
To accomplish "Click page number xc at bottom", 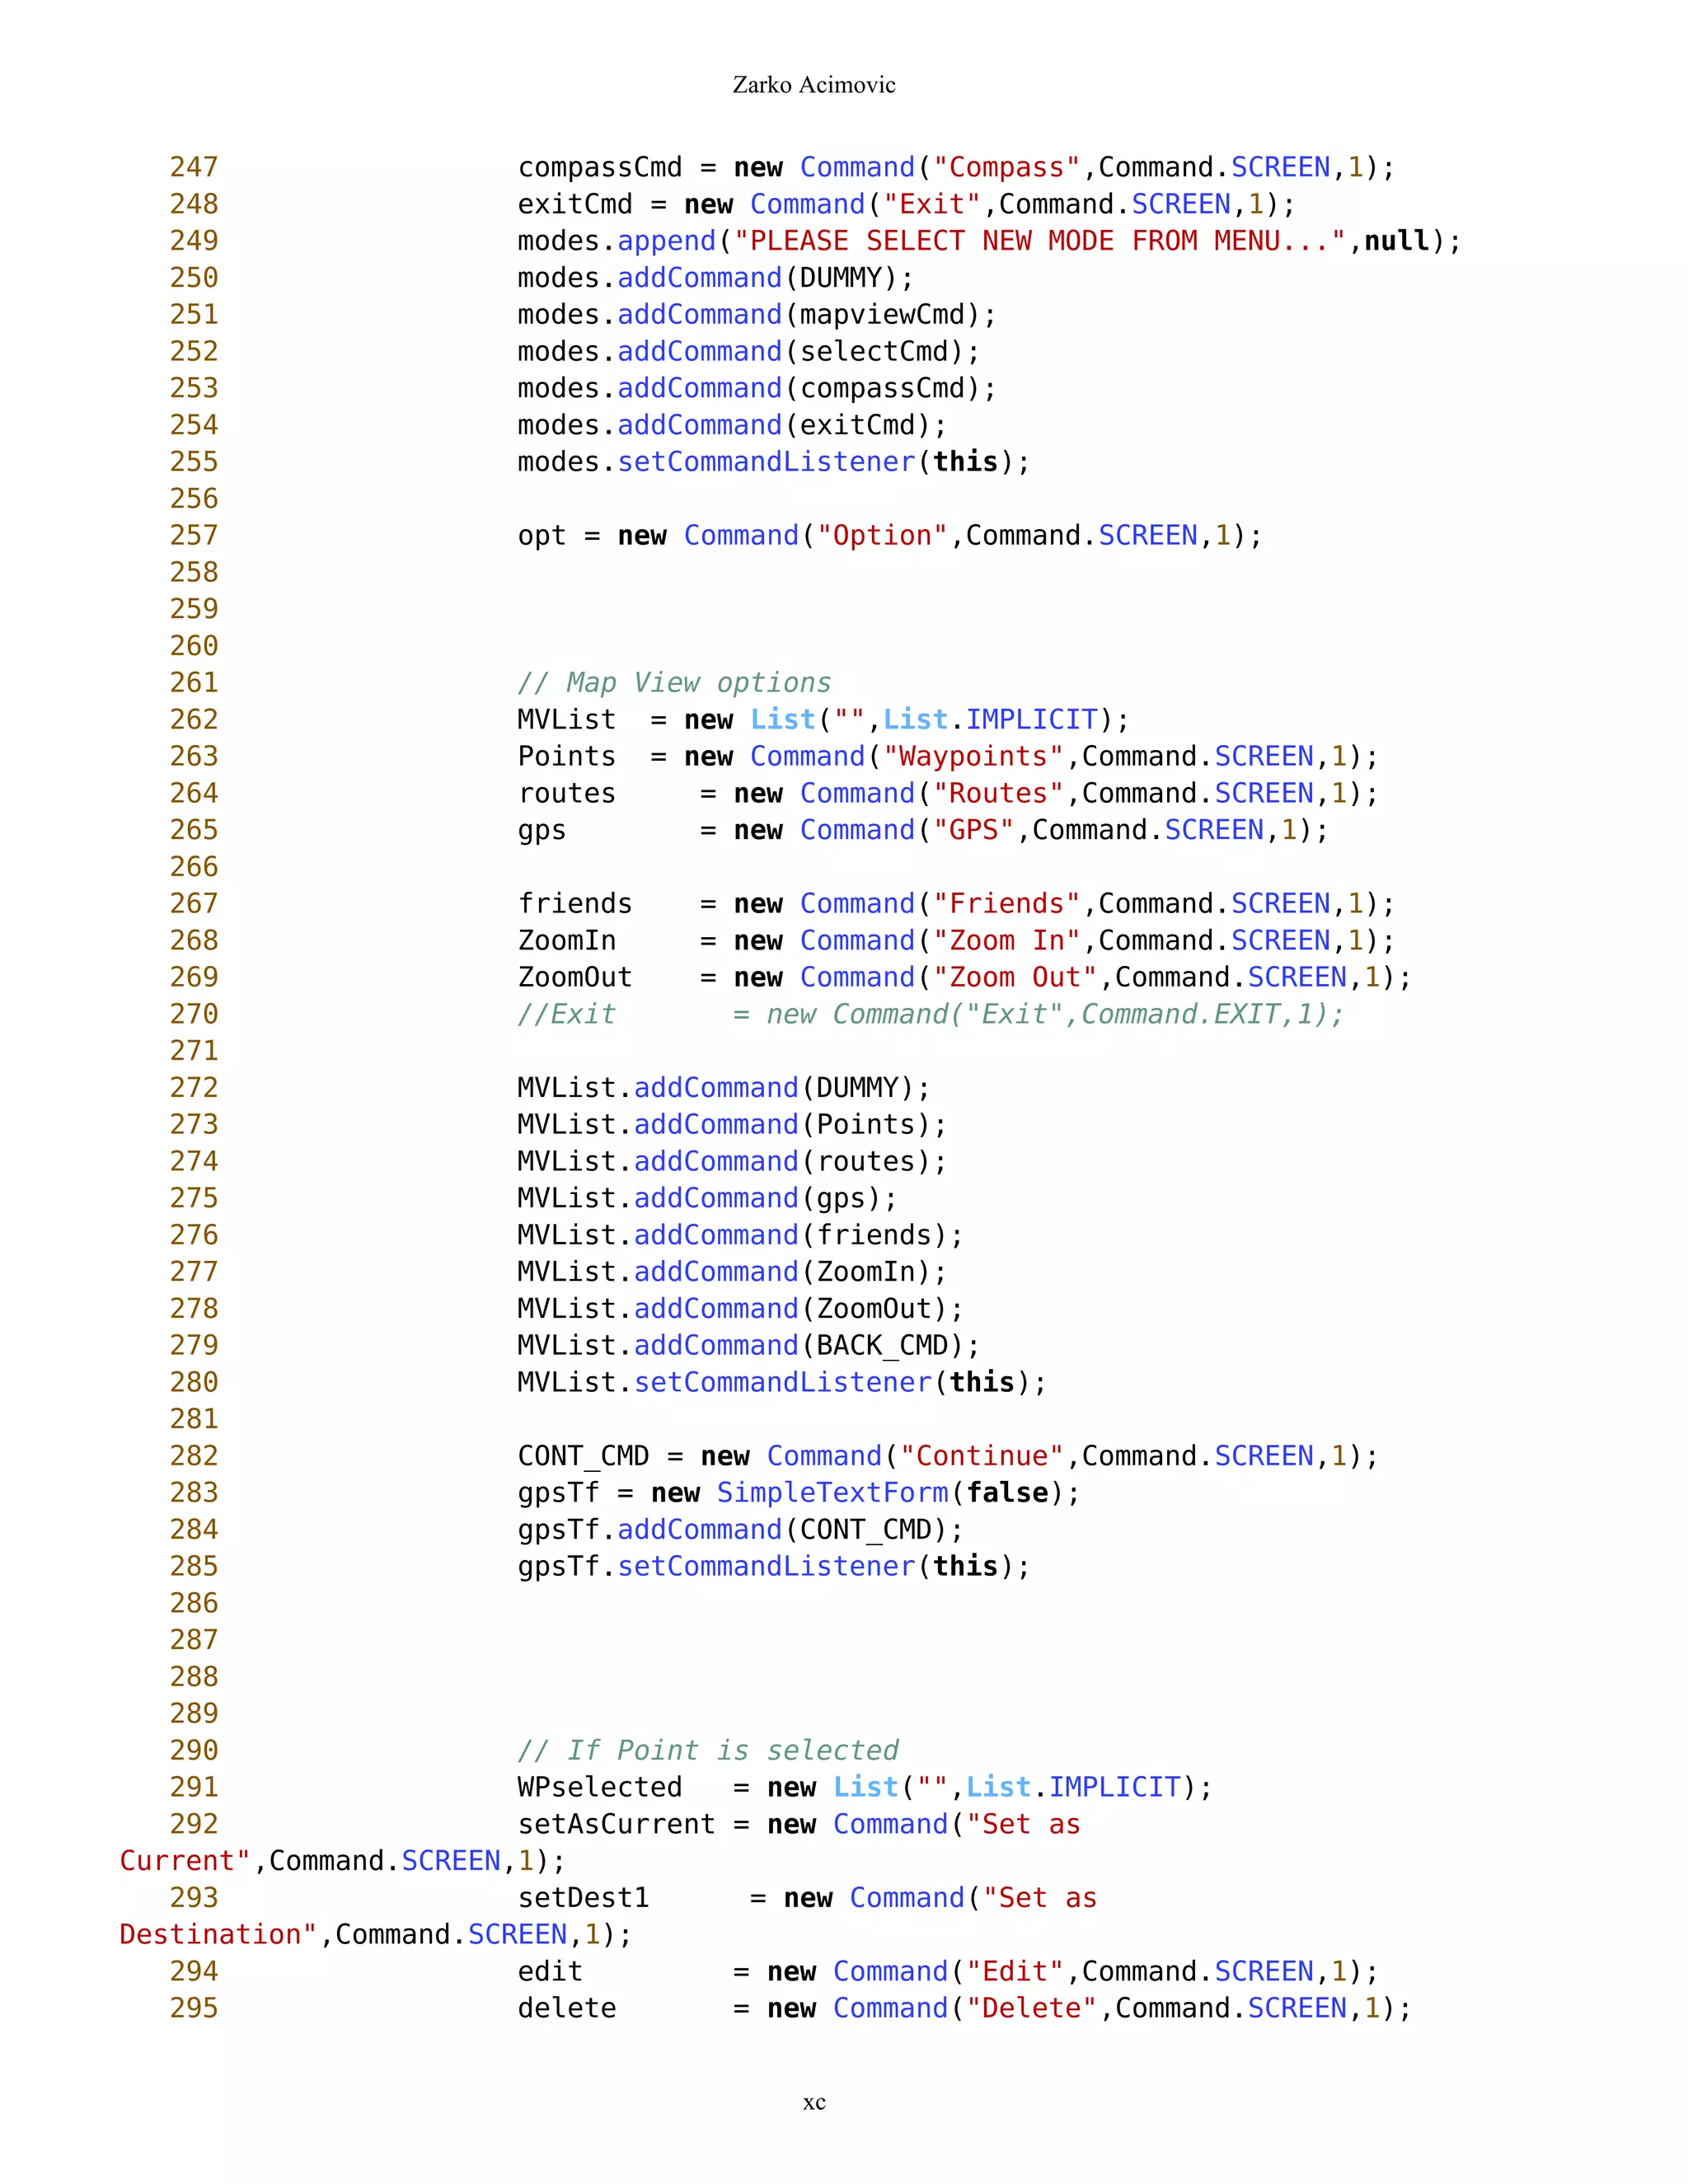I will point(814,2102).
